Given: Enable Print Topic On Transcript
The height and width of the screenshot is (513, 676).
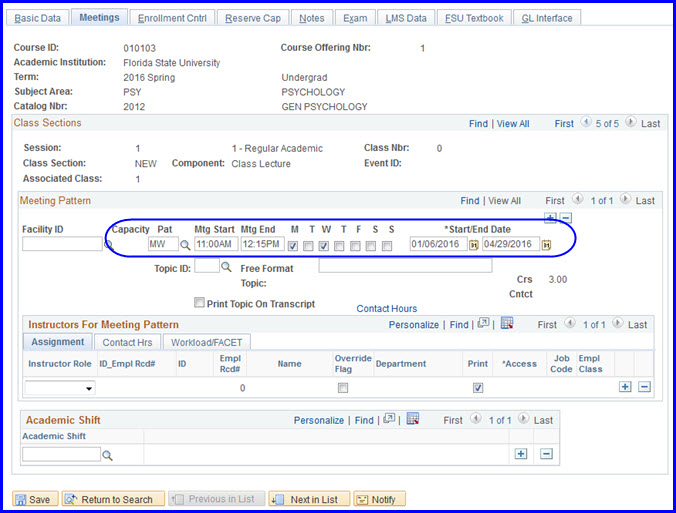Looking at the screenshot, I should coord(200,304).
